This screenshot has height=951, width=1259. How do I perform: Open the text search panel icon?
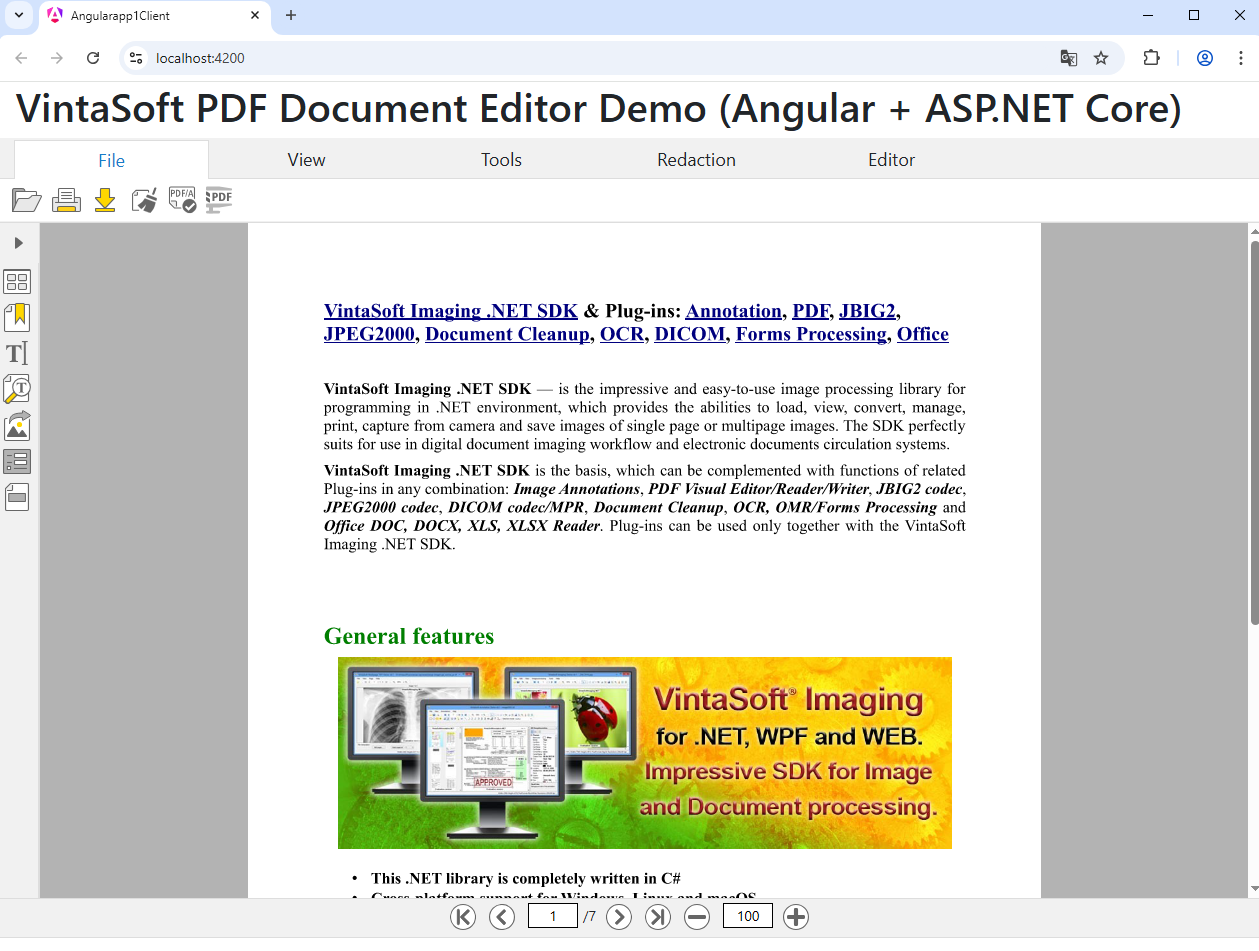(17, 389)
